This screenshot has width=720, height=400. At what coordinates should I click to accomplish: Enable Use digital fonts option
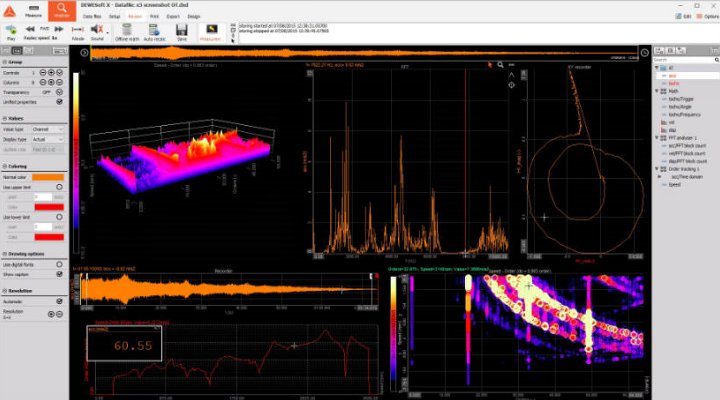tap(59, 262)
